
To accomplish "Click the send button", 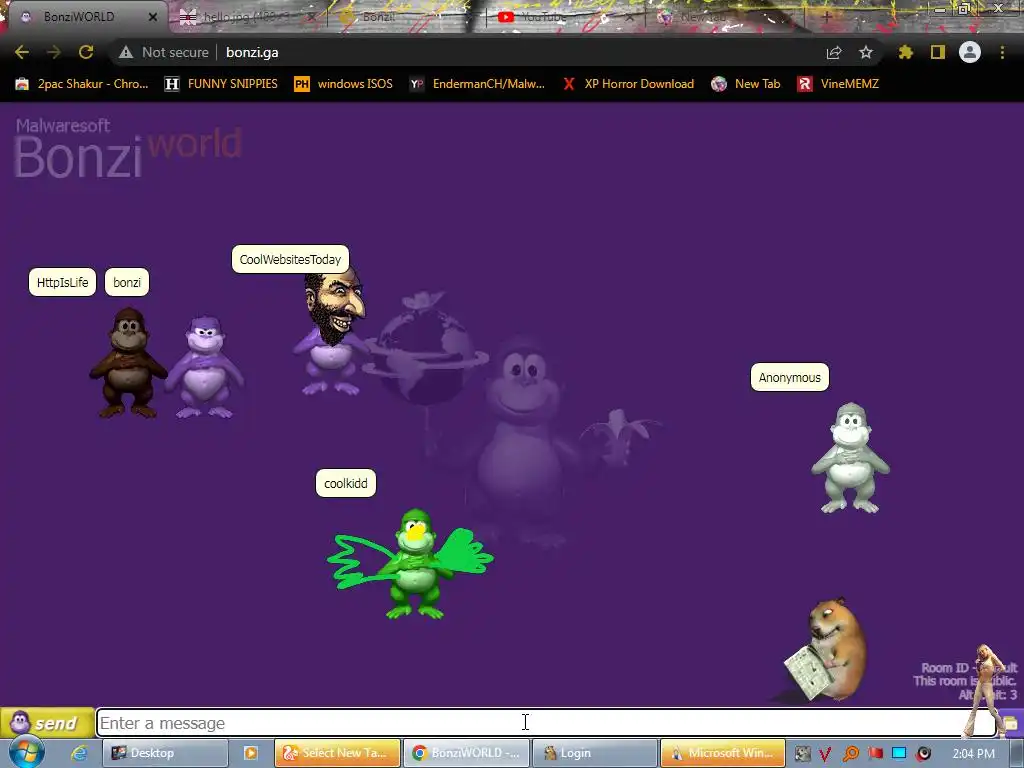I will click(x=47, y=723).
